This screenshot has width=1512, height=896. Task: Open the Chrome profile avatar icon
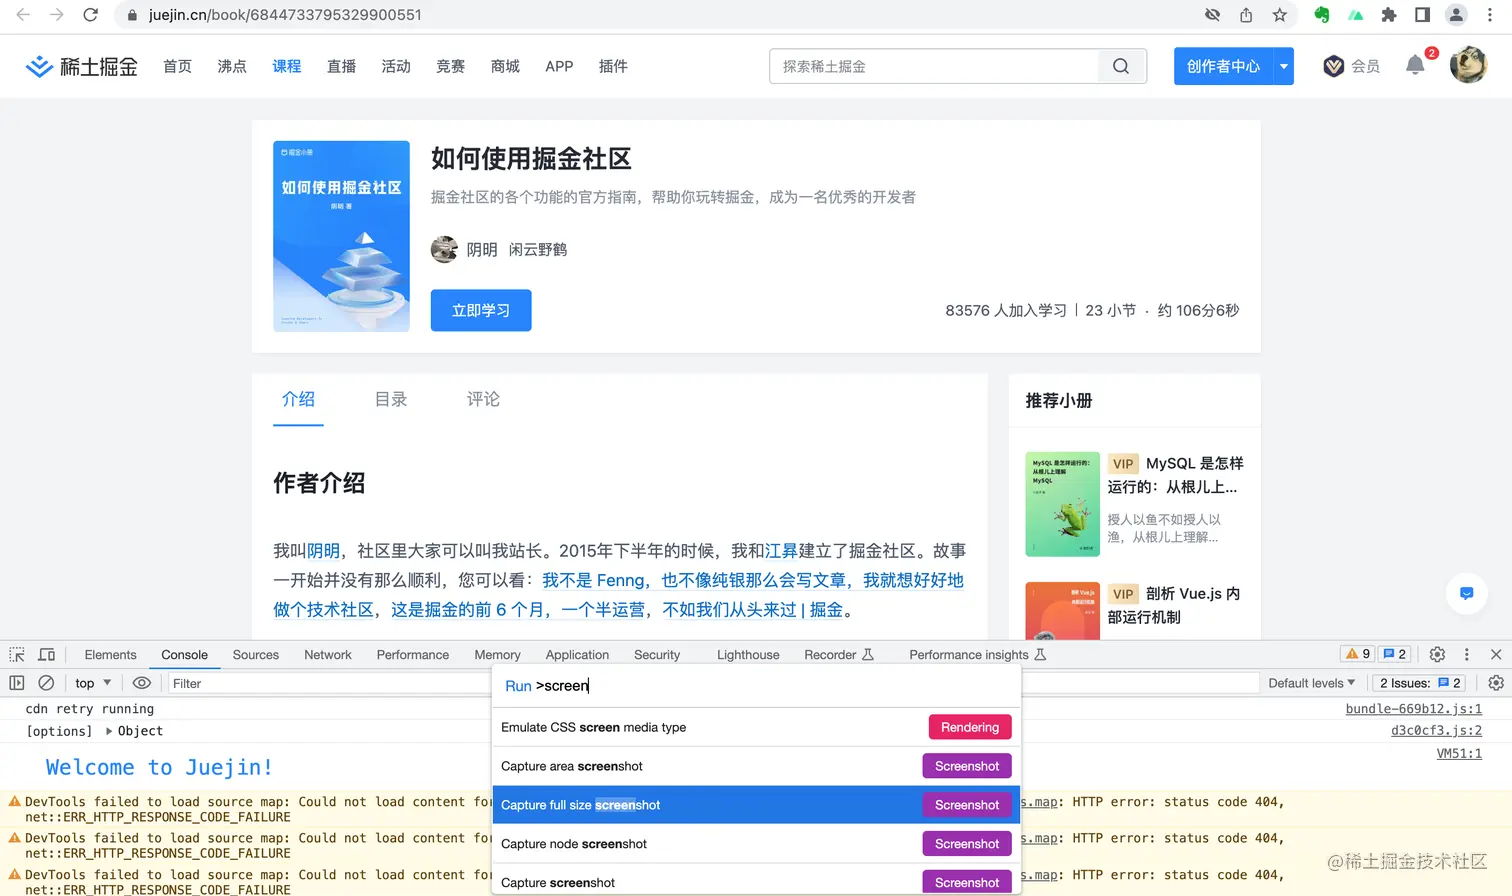click(1457, 15)
